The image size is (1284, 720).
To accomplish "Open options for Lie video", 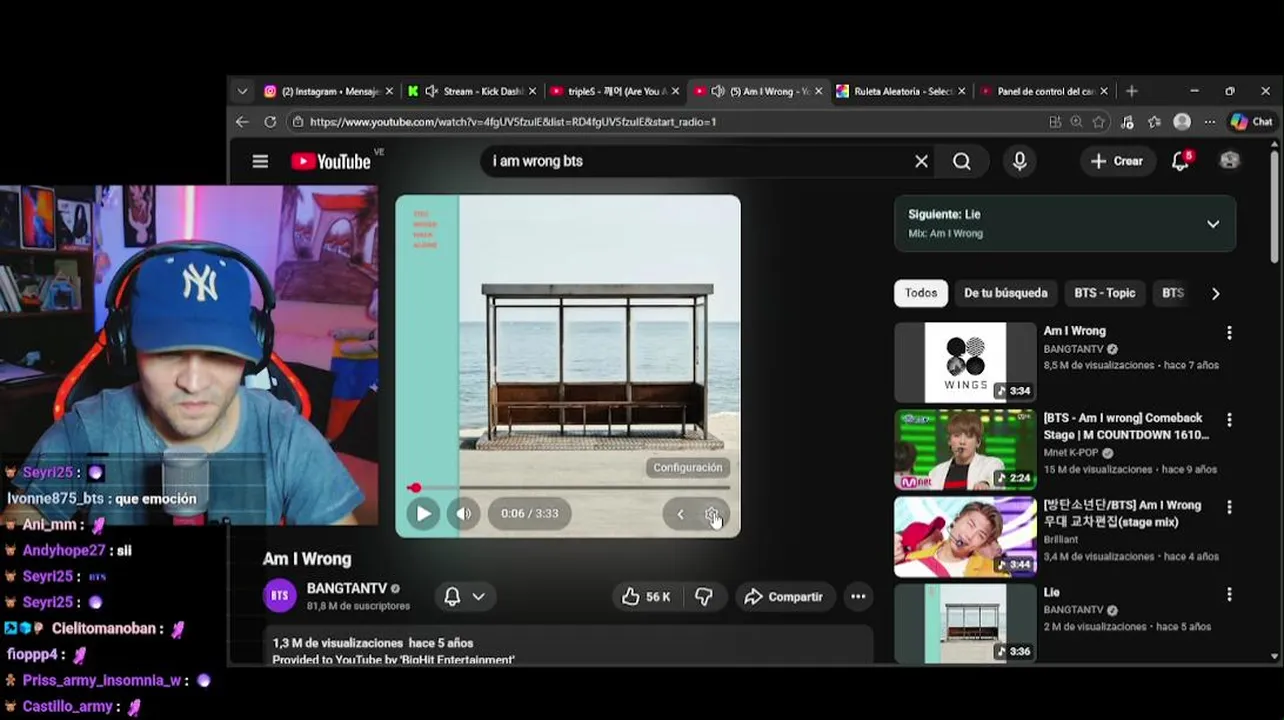I will point(1229,594).
